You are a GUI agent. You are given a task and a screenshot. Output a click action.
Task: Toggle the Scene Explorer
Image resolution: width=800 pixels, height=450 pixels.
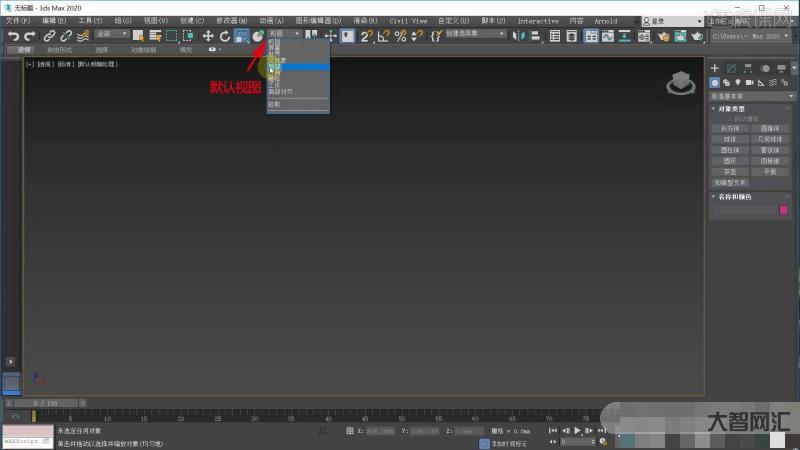click(x=555, y=36)
